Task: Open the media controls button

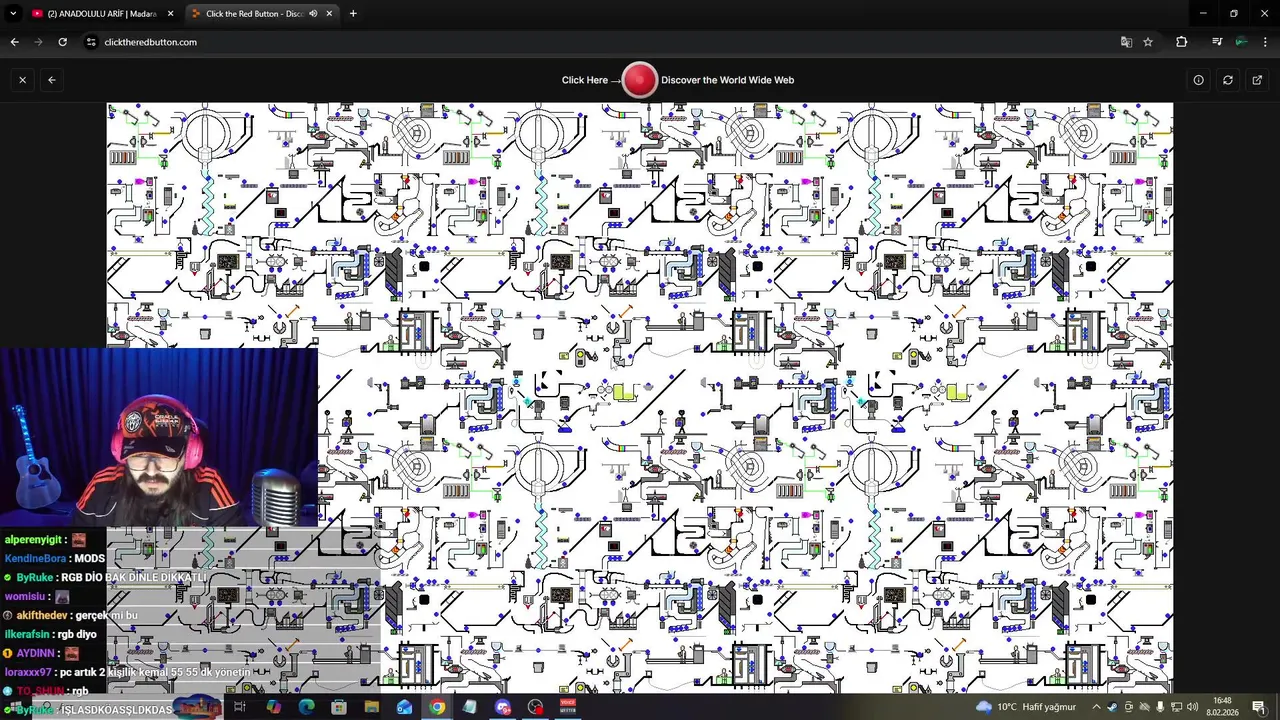Action: [x=1217, y=42]
